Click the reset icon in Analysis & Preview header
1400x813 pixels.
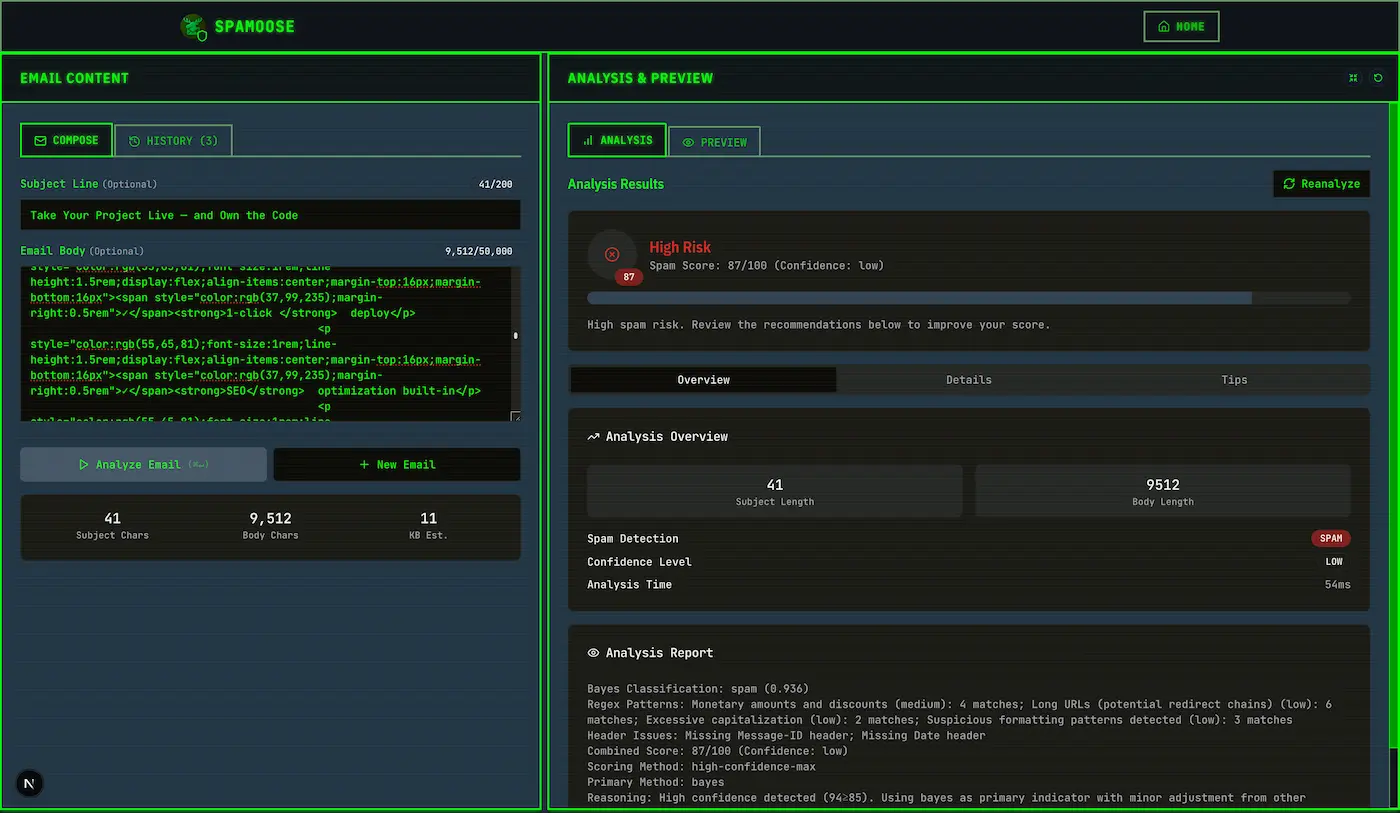click(x=1378, y=78)
